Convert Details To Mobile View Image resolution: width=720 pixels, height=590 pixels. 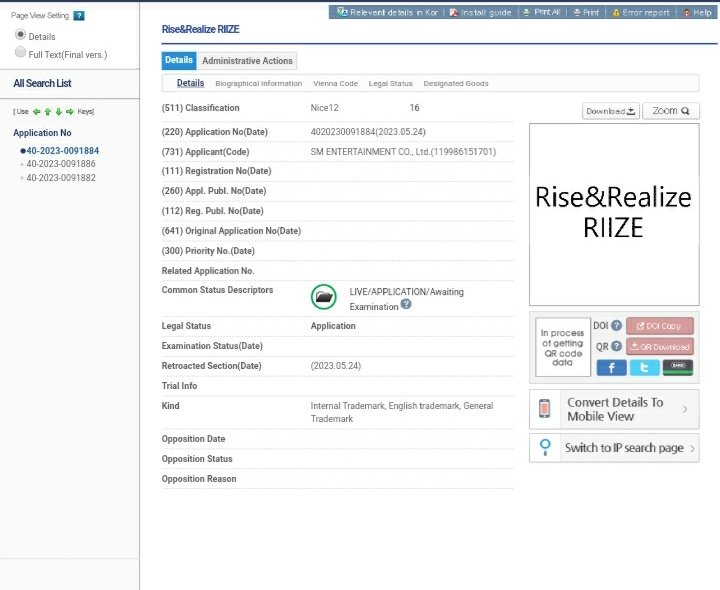(615, 409)
